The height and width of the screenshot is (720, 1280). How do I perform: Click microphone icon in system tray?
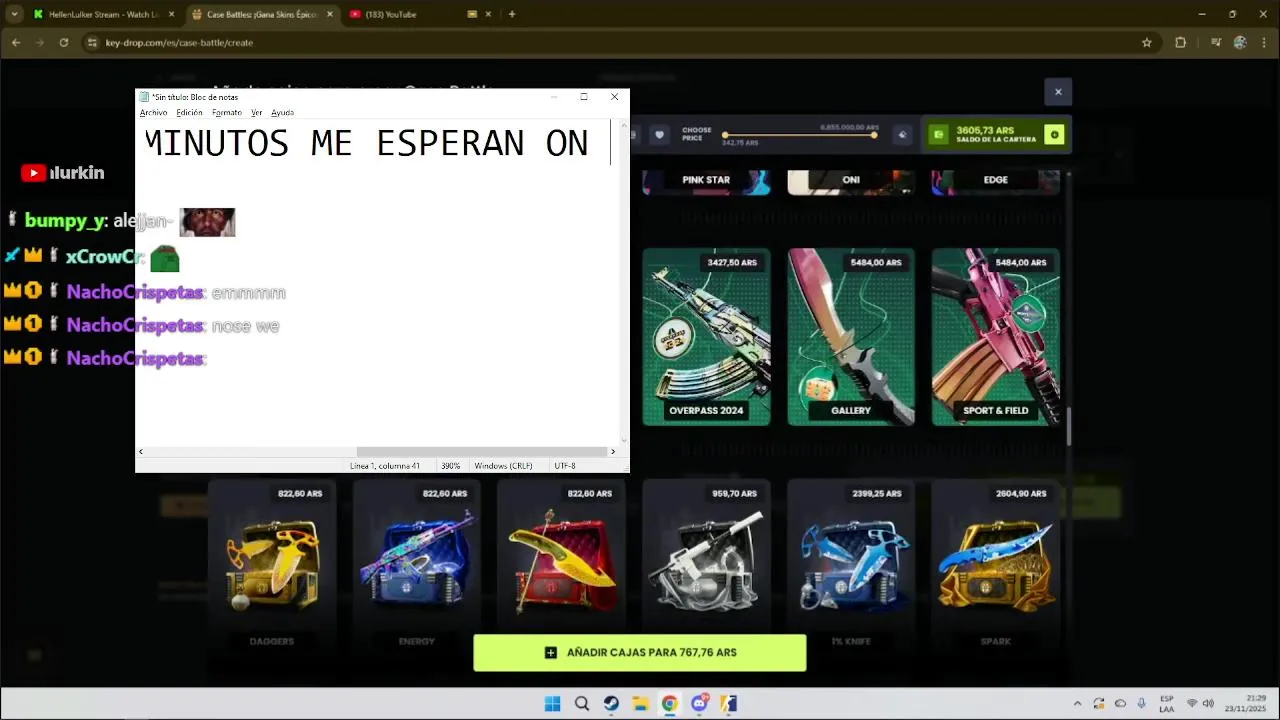point(1141,704)
